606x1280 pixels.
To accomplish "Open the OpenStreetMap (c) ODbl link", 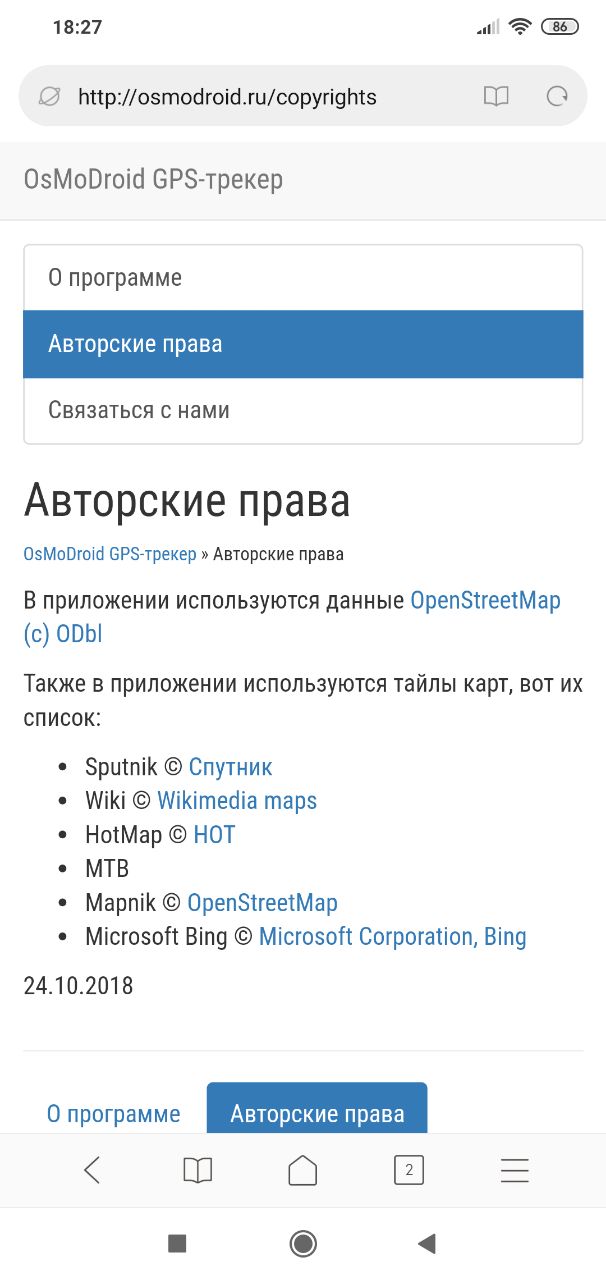I will 292,618.
